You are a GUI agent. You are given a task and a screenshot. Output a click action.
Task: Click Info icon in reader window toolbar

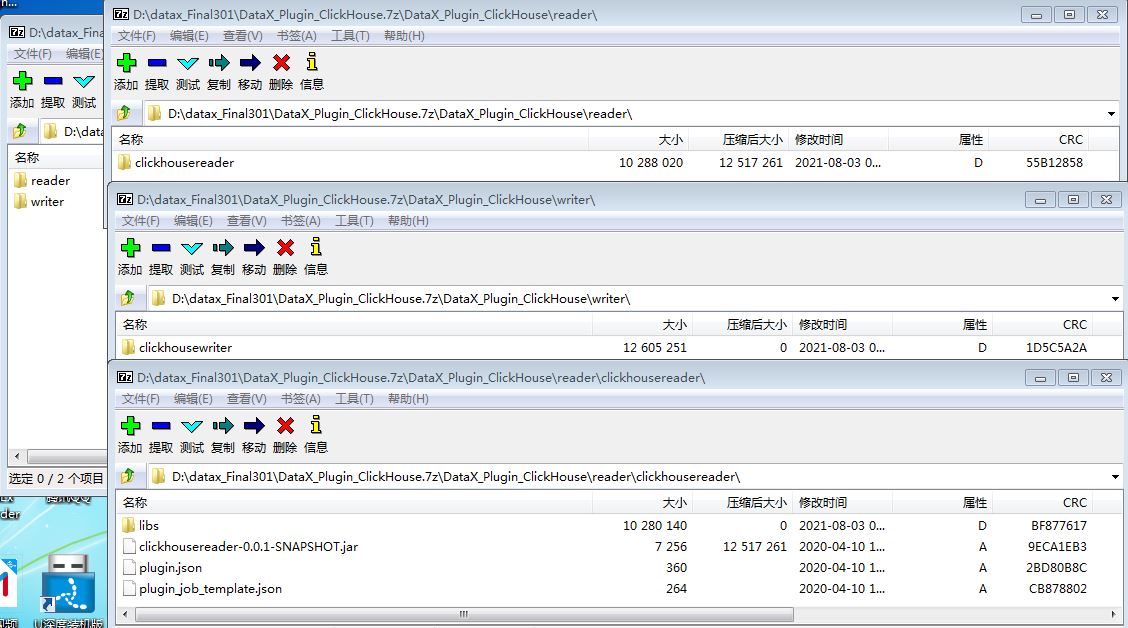pos(311,62)
